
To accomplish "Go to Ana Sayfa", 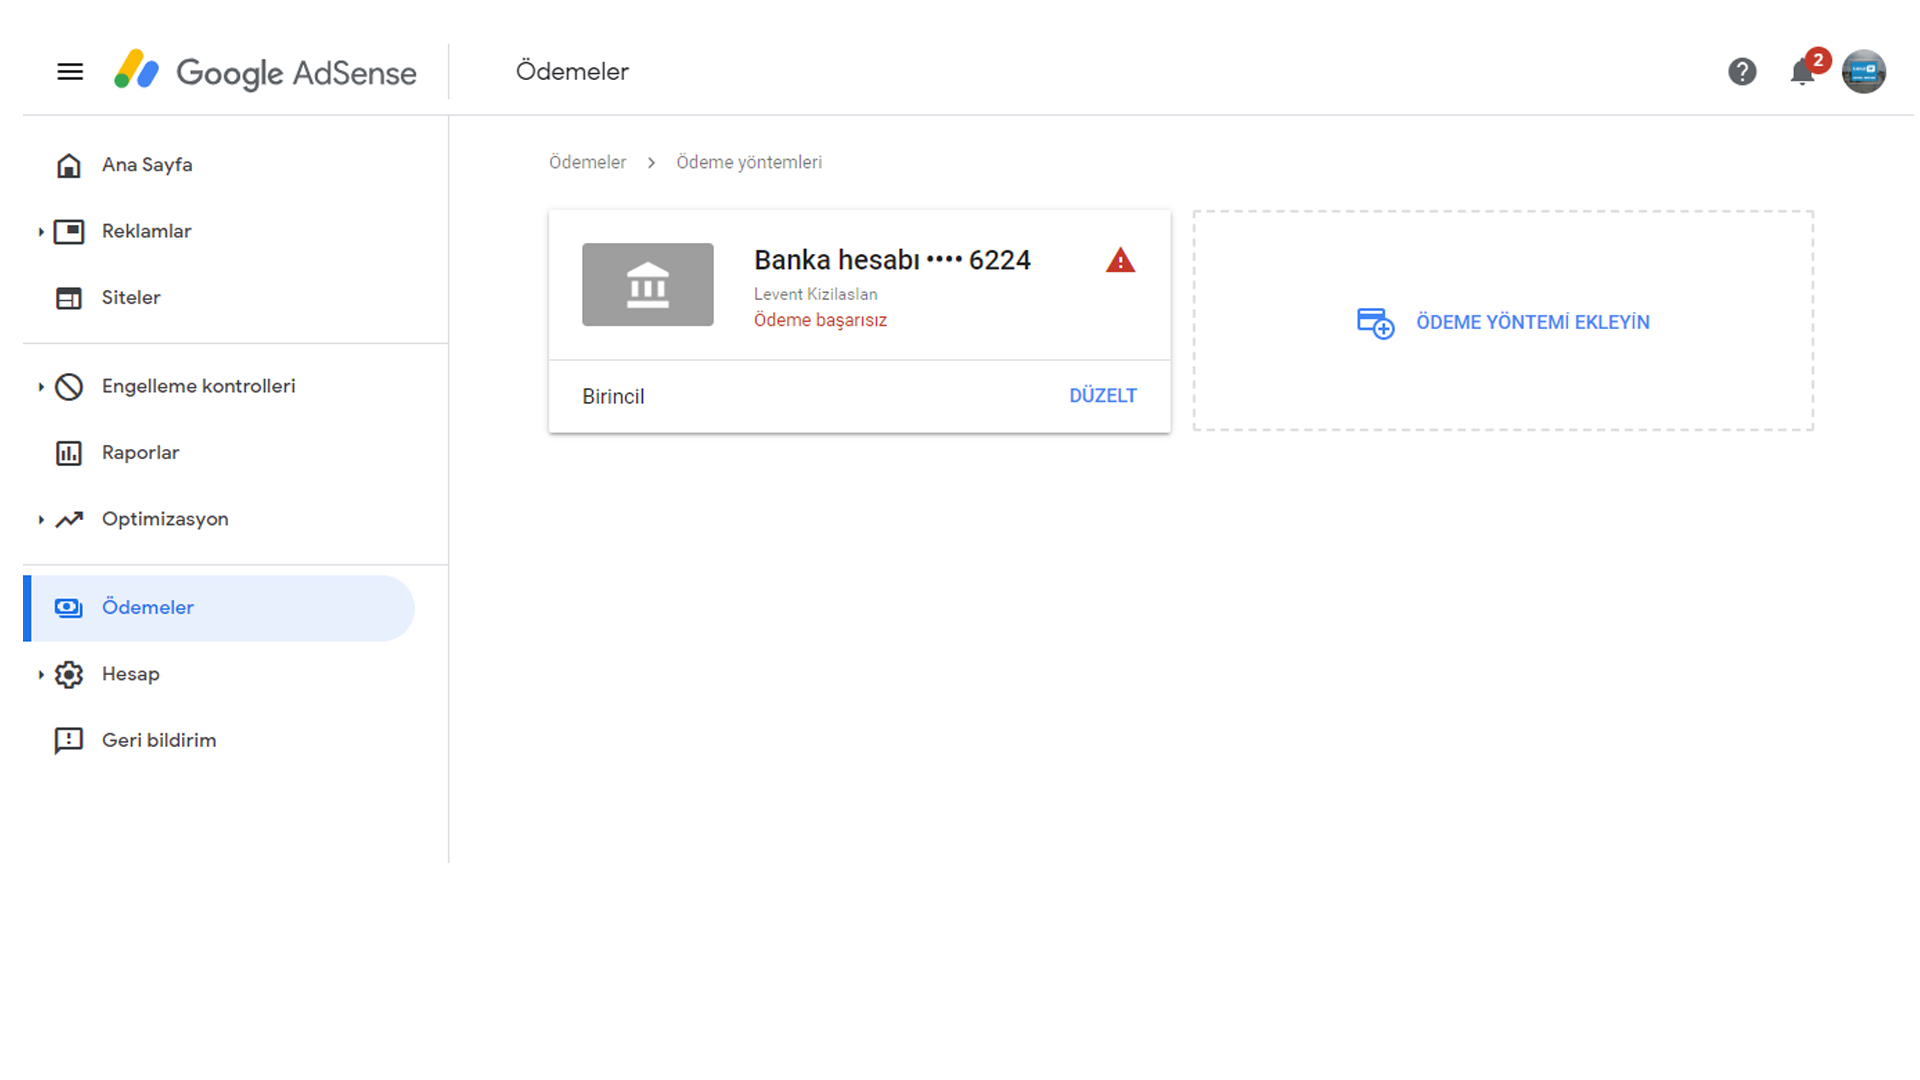I will [147, 165].
